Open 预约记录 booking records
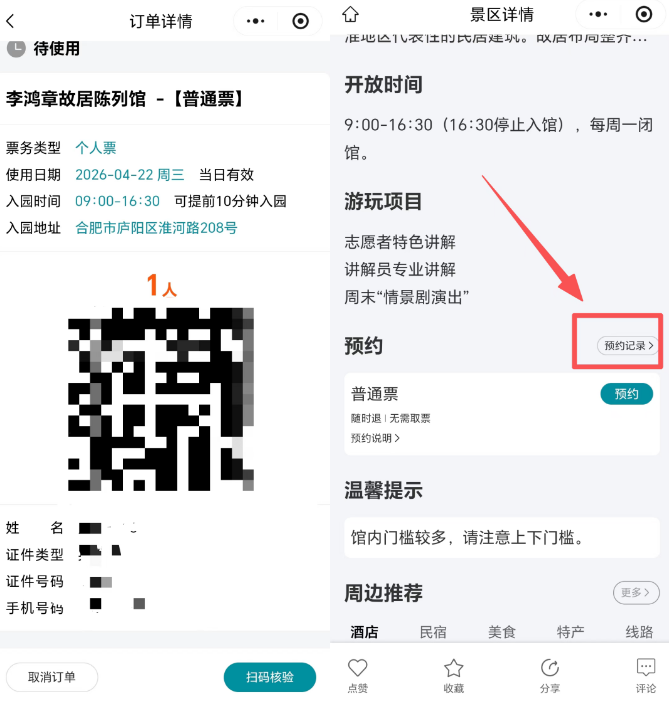 pos(628,345)
